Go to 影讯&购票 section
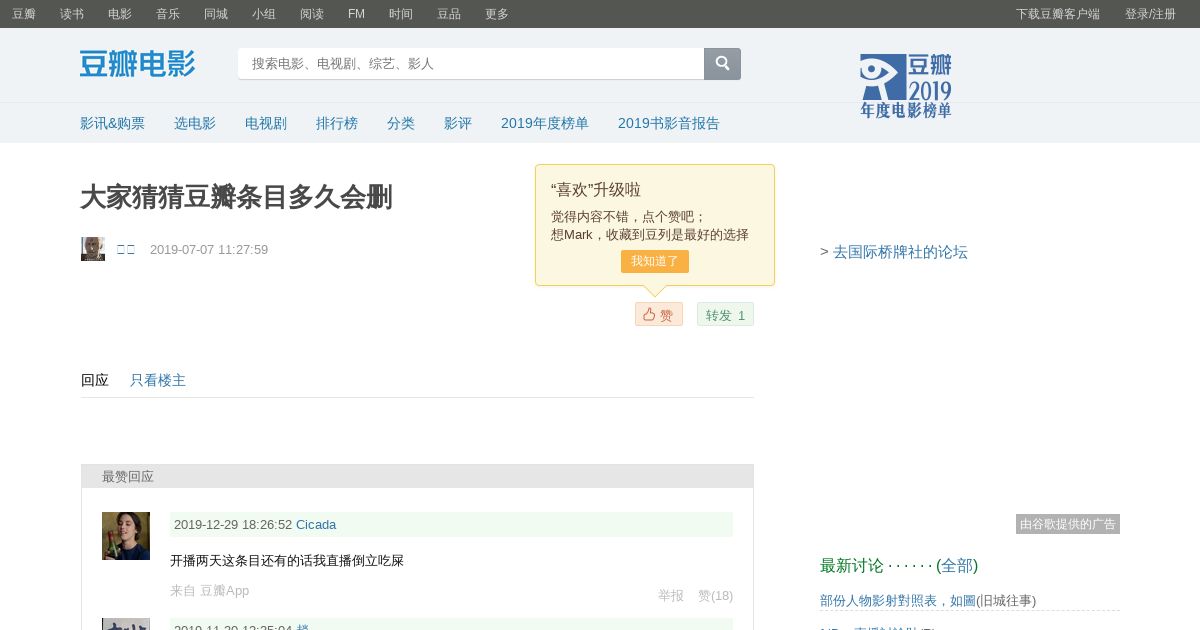Image resolution: width=1200 pixels, height=630 pixels. coord(112,123)
